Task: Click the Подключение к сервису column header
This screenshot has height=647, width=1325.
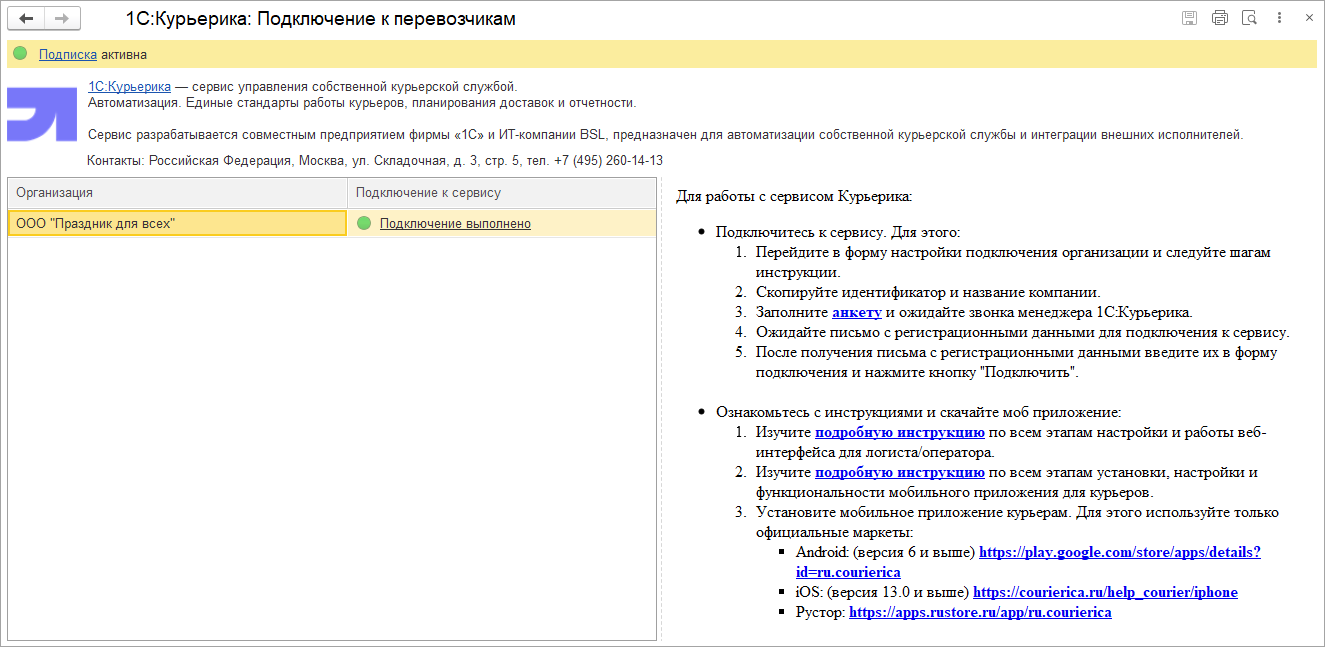Action: [502, 193]
